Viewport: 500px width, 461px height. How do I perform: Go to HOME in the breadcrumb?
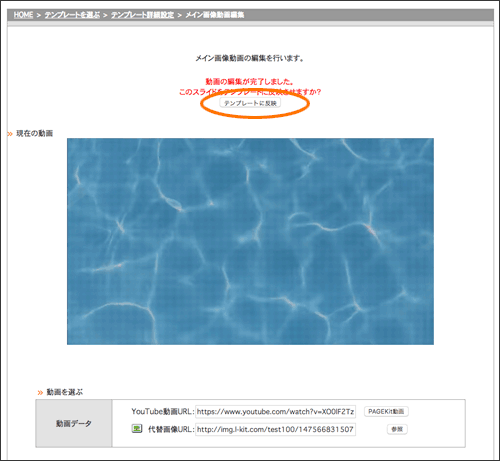(x=23, y=15)
